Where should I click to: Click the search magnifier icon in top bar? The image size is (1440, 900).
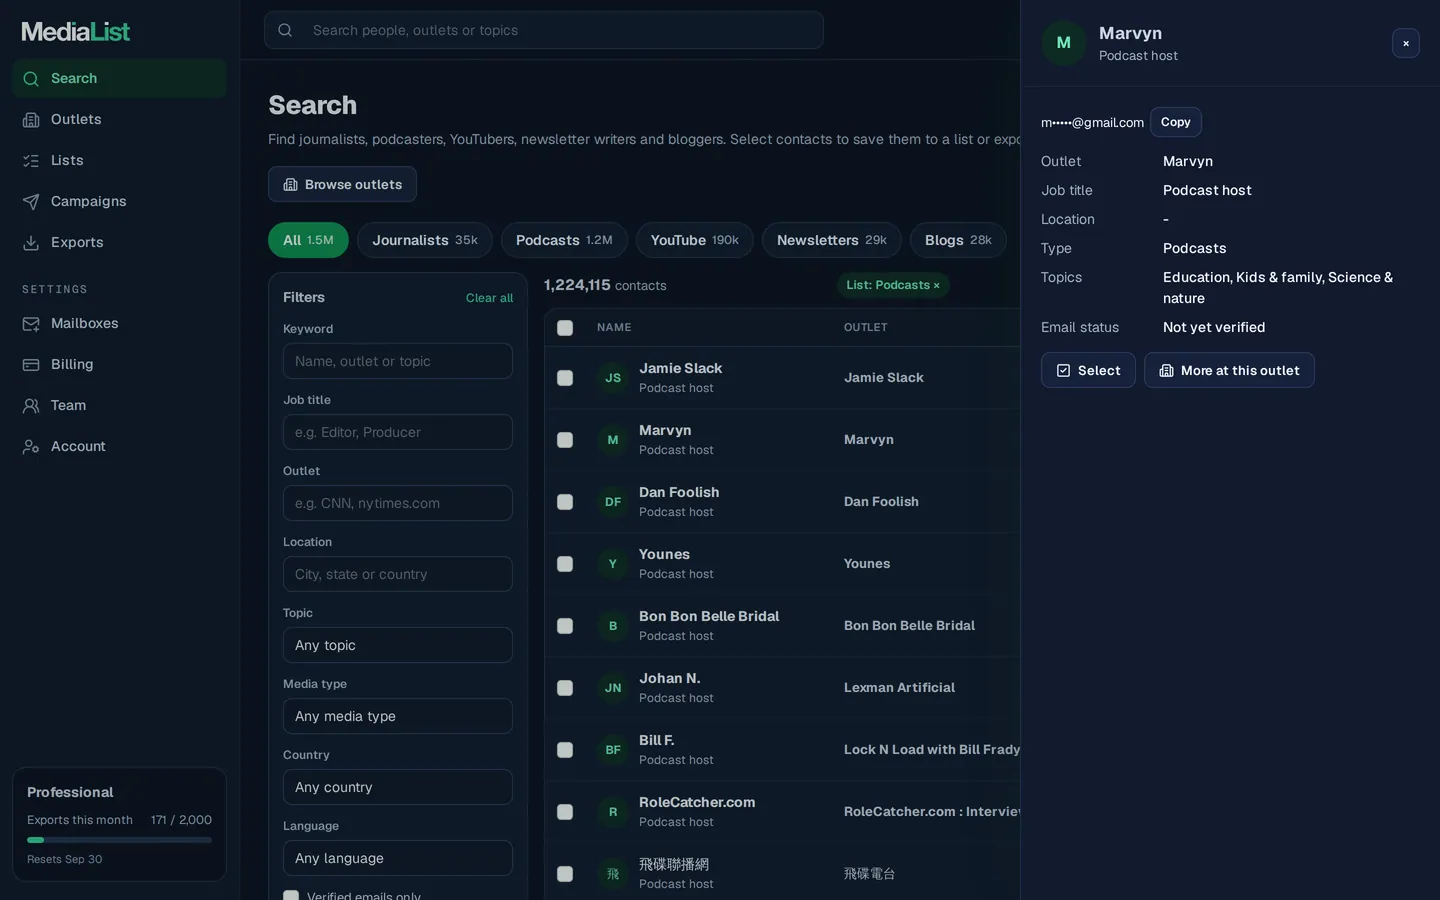285,30
